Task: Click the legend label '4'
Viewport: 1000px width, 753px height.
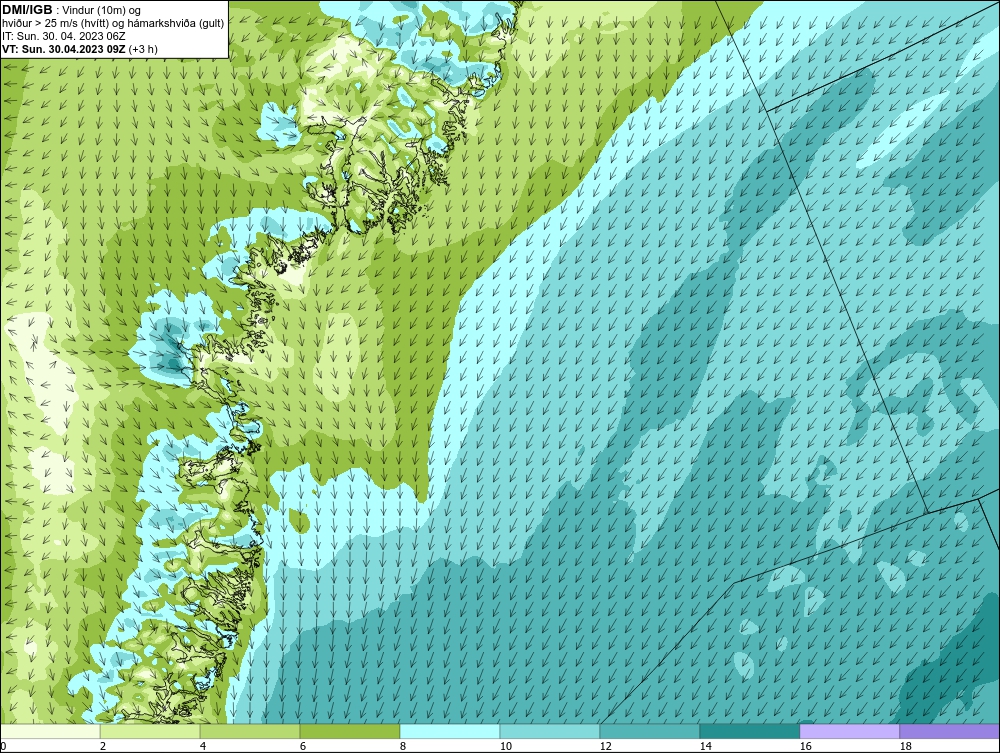Action: (203, 746)
